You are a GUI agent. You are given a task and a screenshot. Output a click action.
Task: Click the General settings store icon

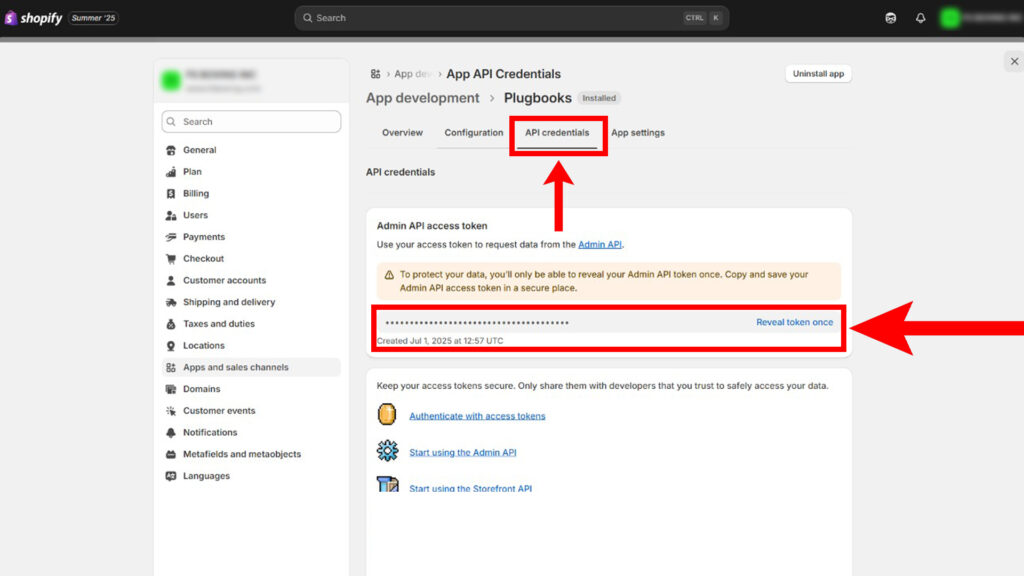point(171,150)
